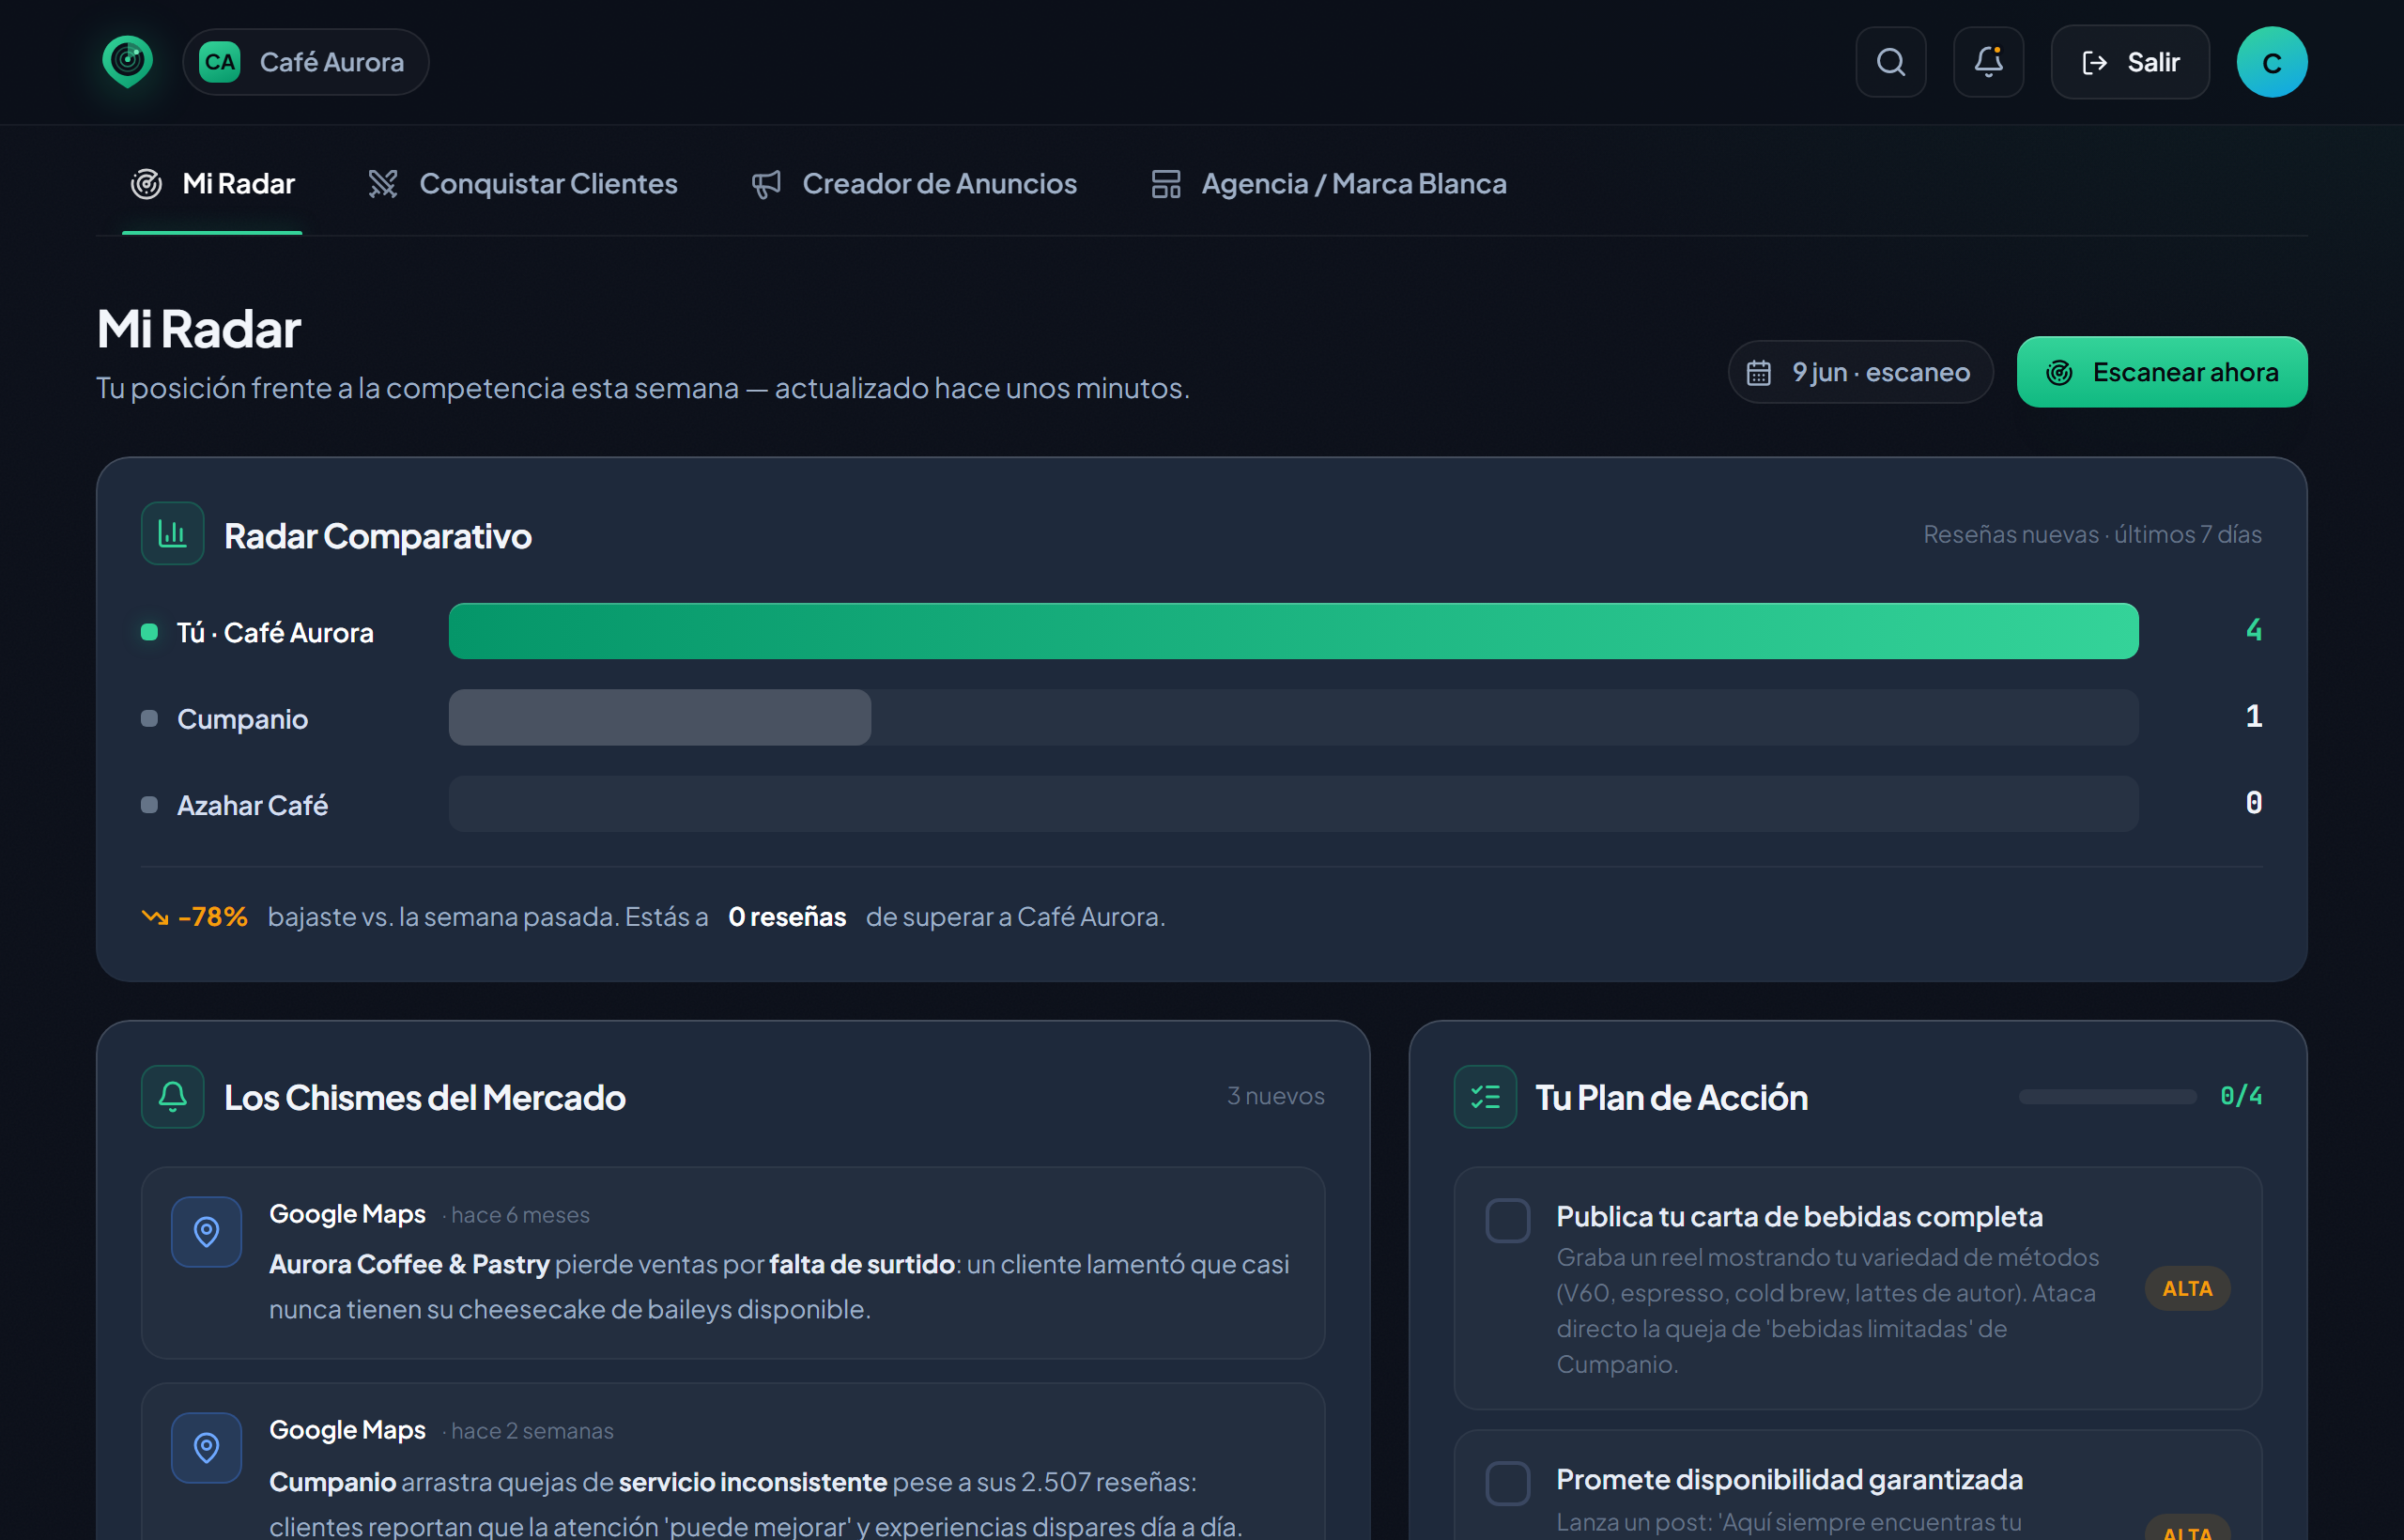Click the green Café Aurora comparison bar
This screenshot has height=1540, width=2404.
click(1293, 631)
